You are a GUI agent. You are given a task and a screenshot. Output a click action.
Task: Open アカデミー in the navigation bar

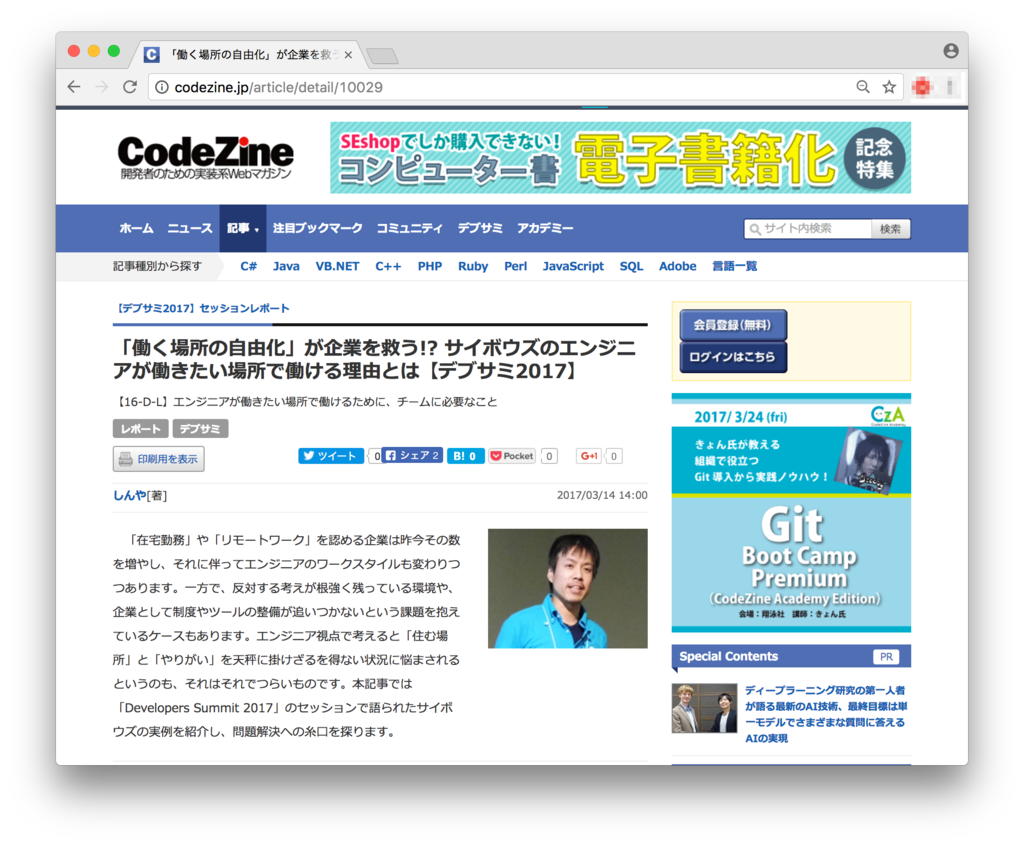point(545,228)
